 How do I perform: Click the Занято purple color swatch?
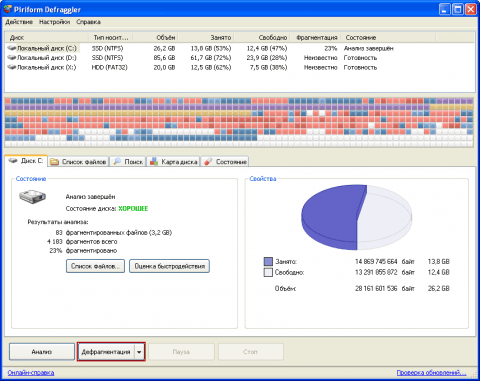click(268, 262)
